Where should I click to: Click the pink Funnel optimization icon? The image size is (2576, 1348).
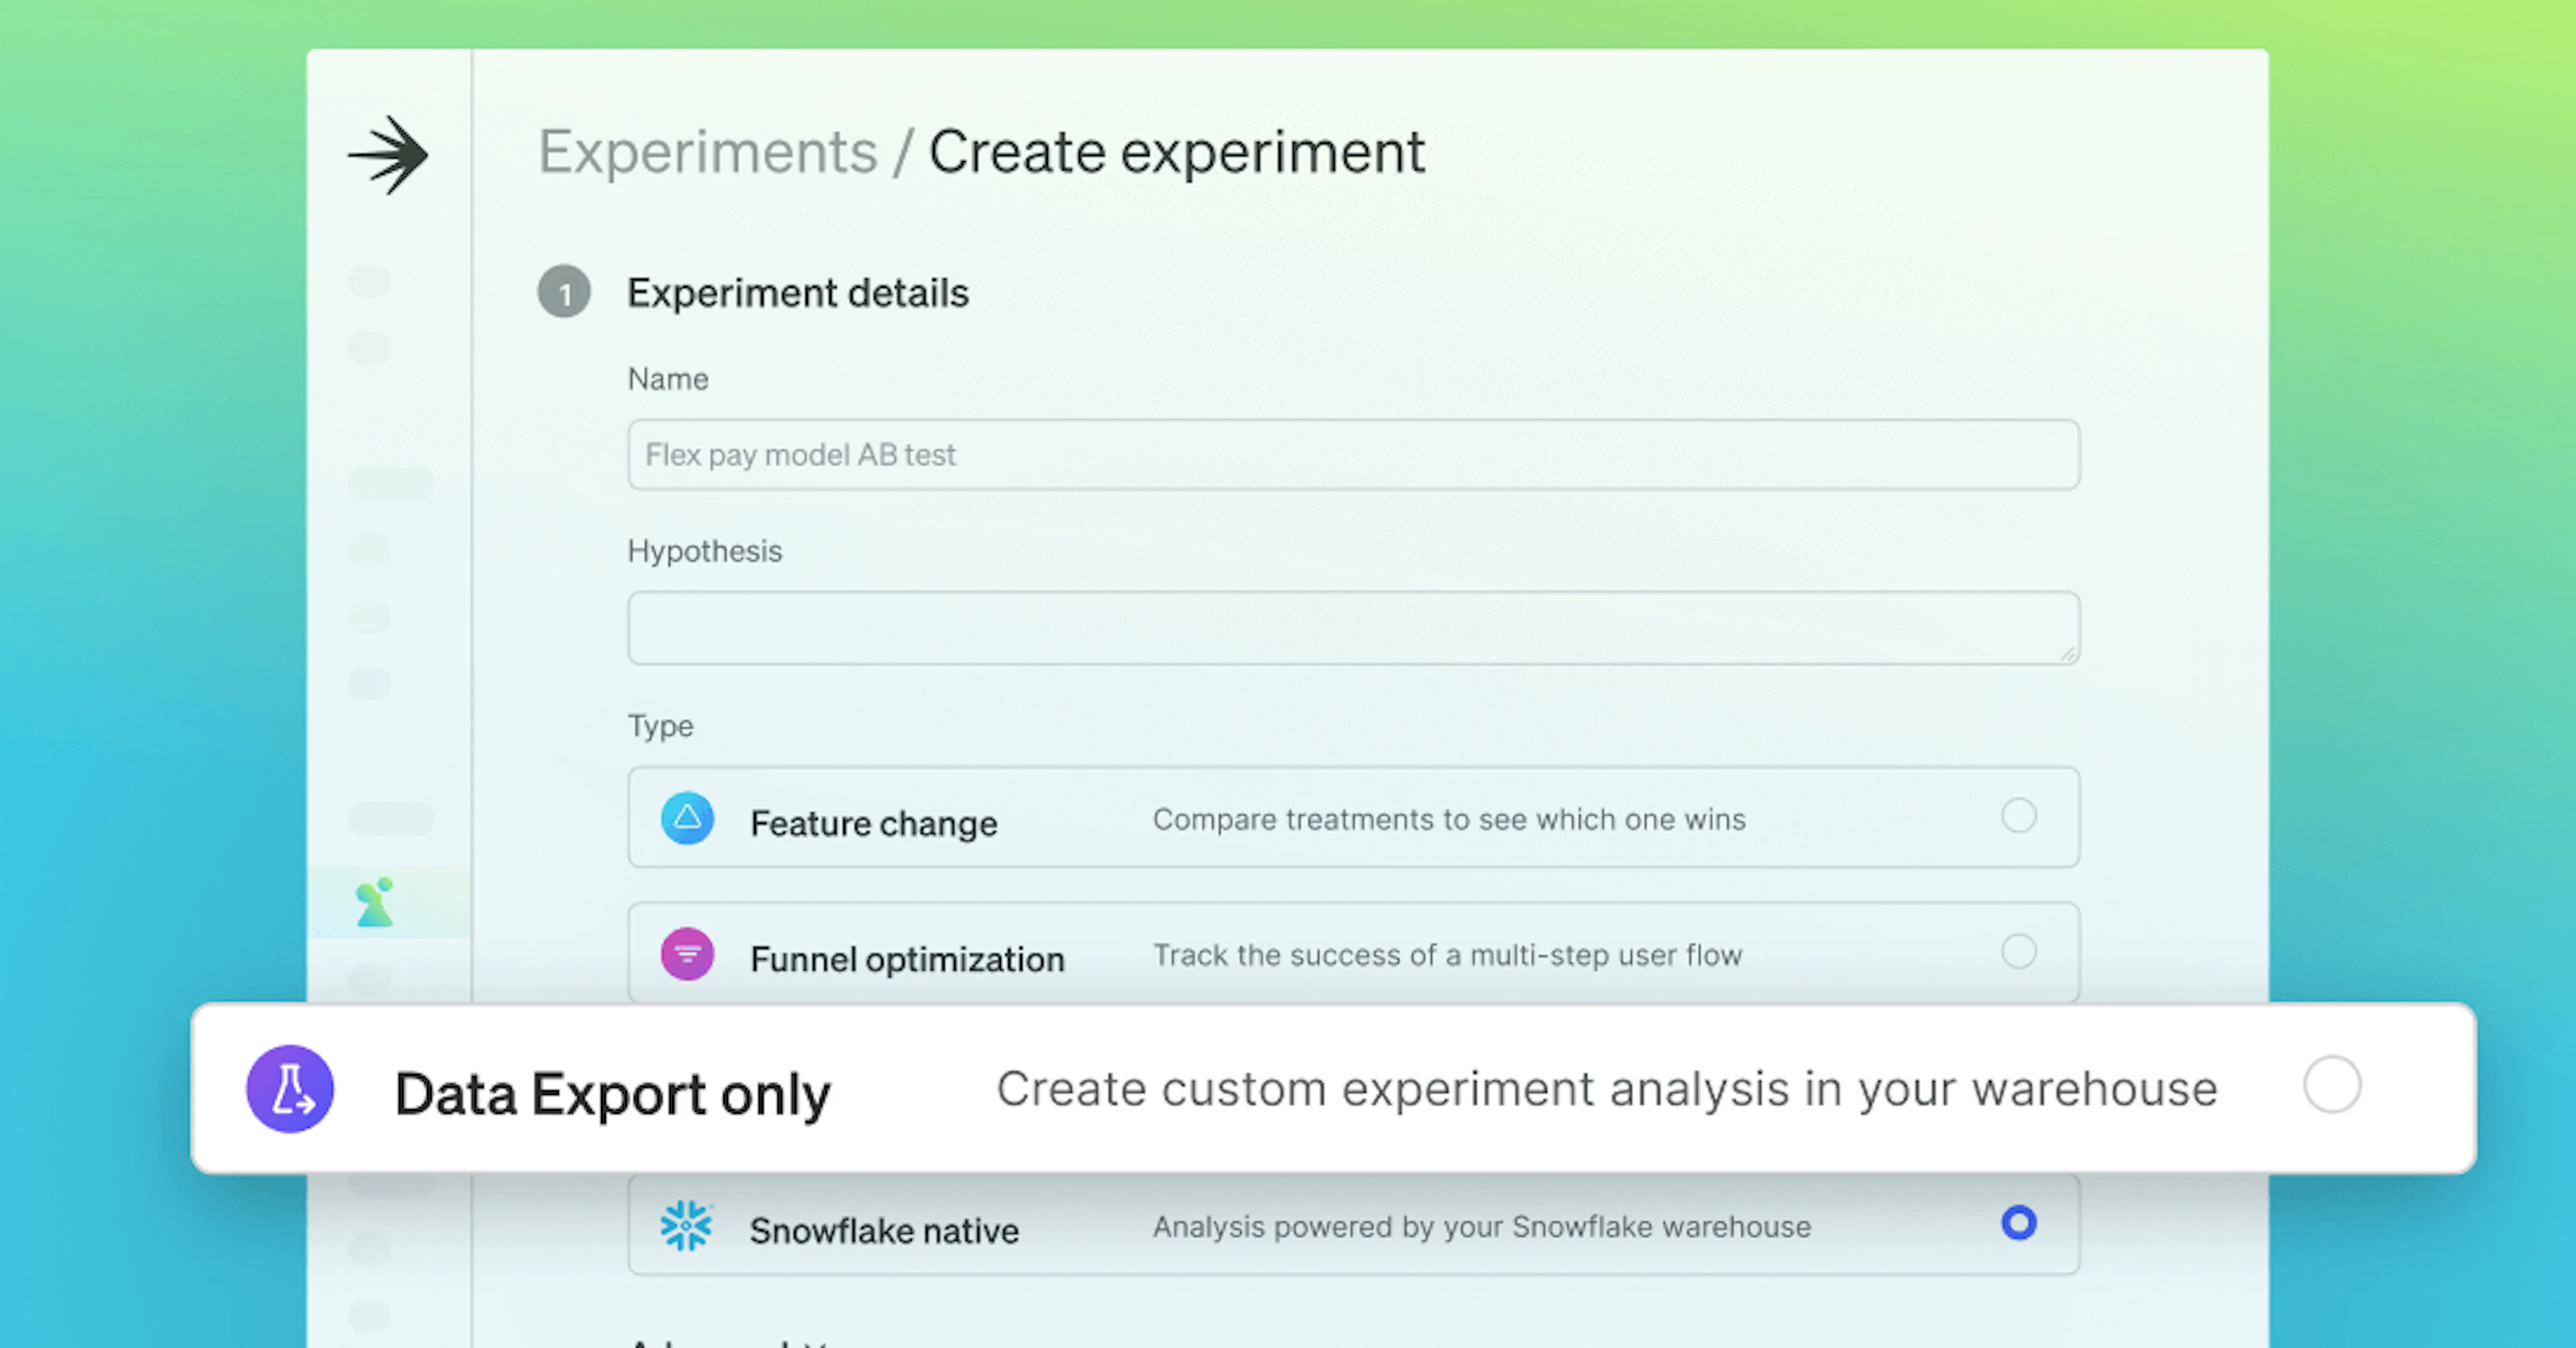[x=687, y=953]
